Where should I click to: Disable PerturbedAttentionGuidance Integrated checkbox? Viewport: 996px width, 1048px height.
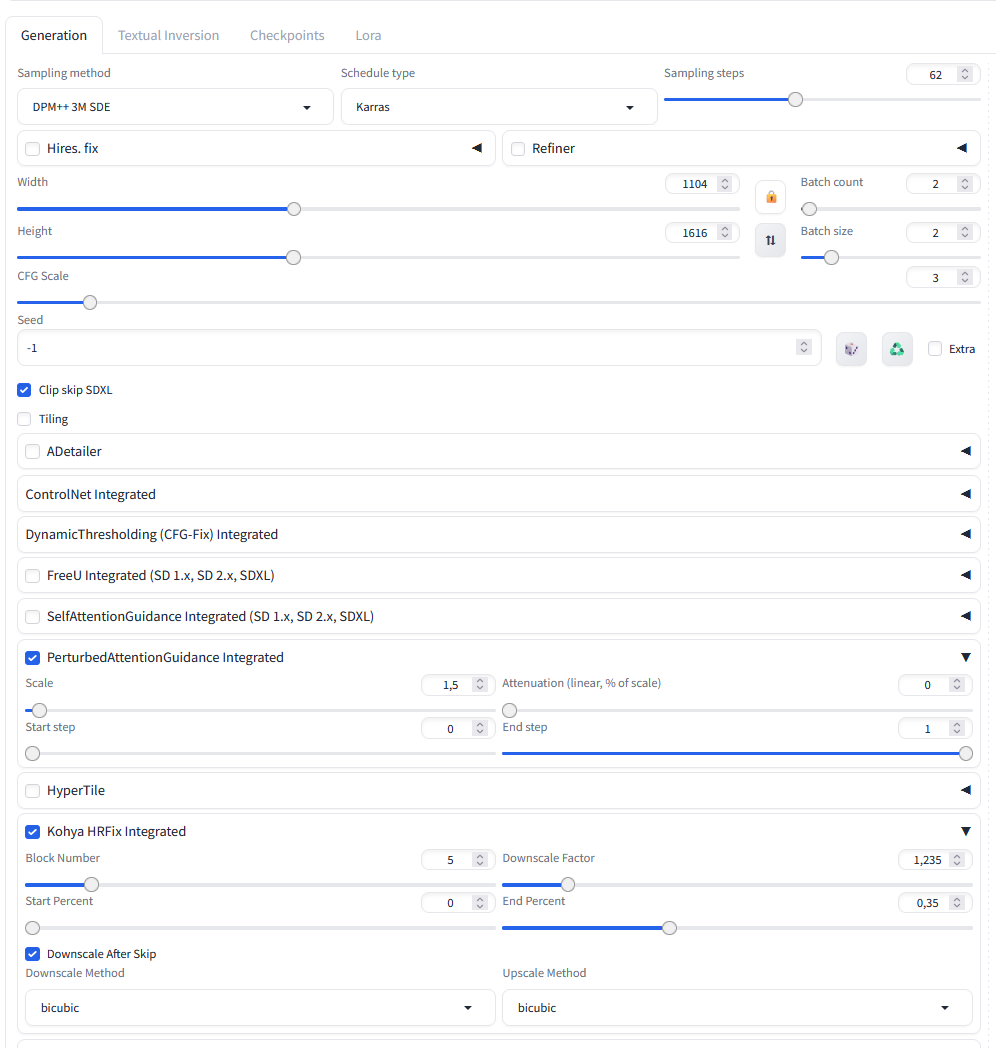pos(33,658)
